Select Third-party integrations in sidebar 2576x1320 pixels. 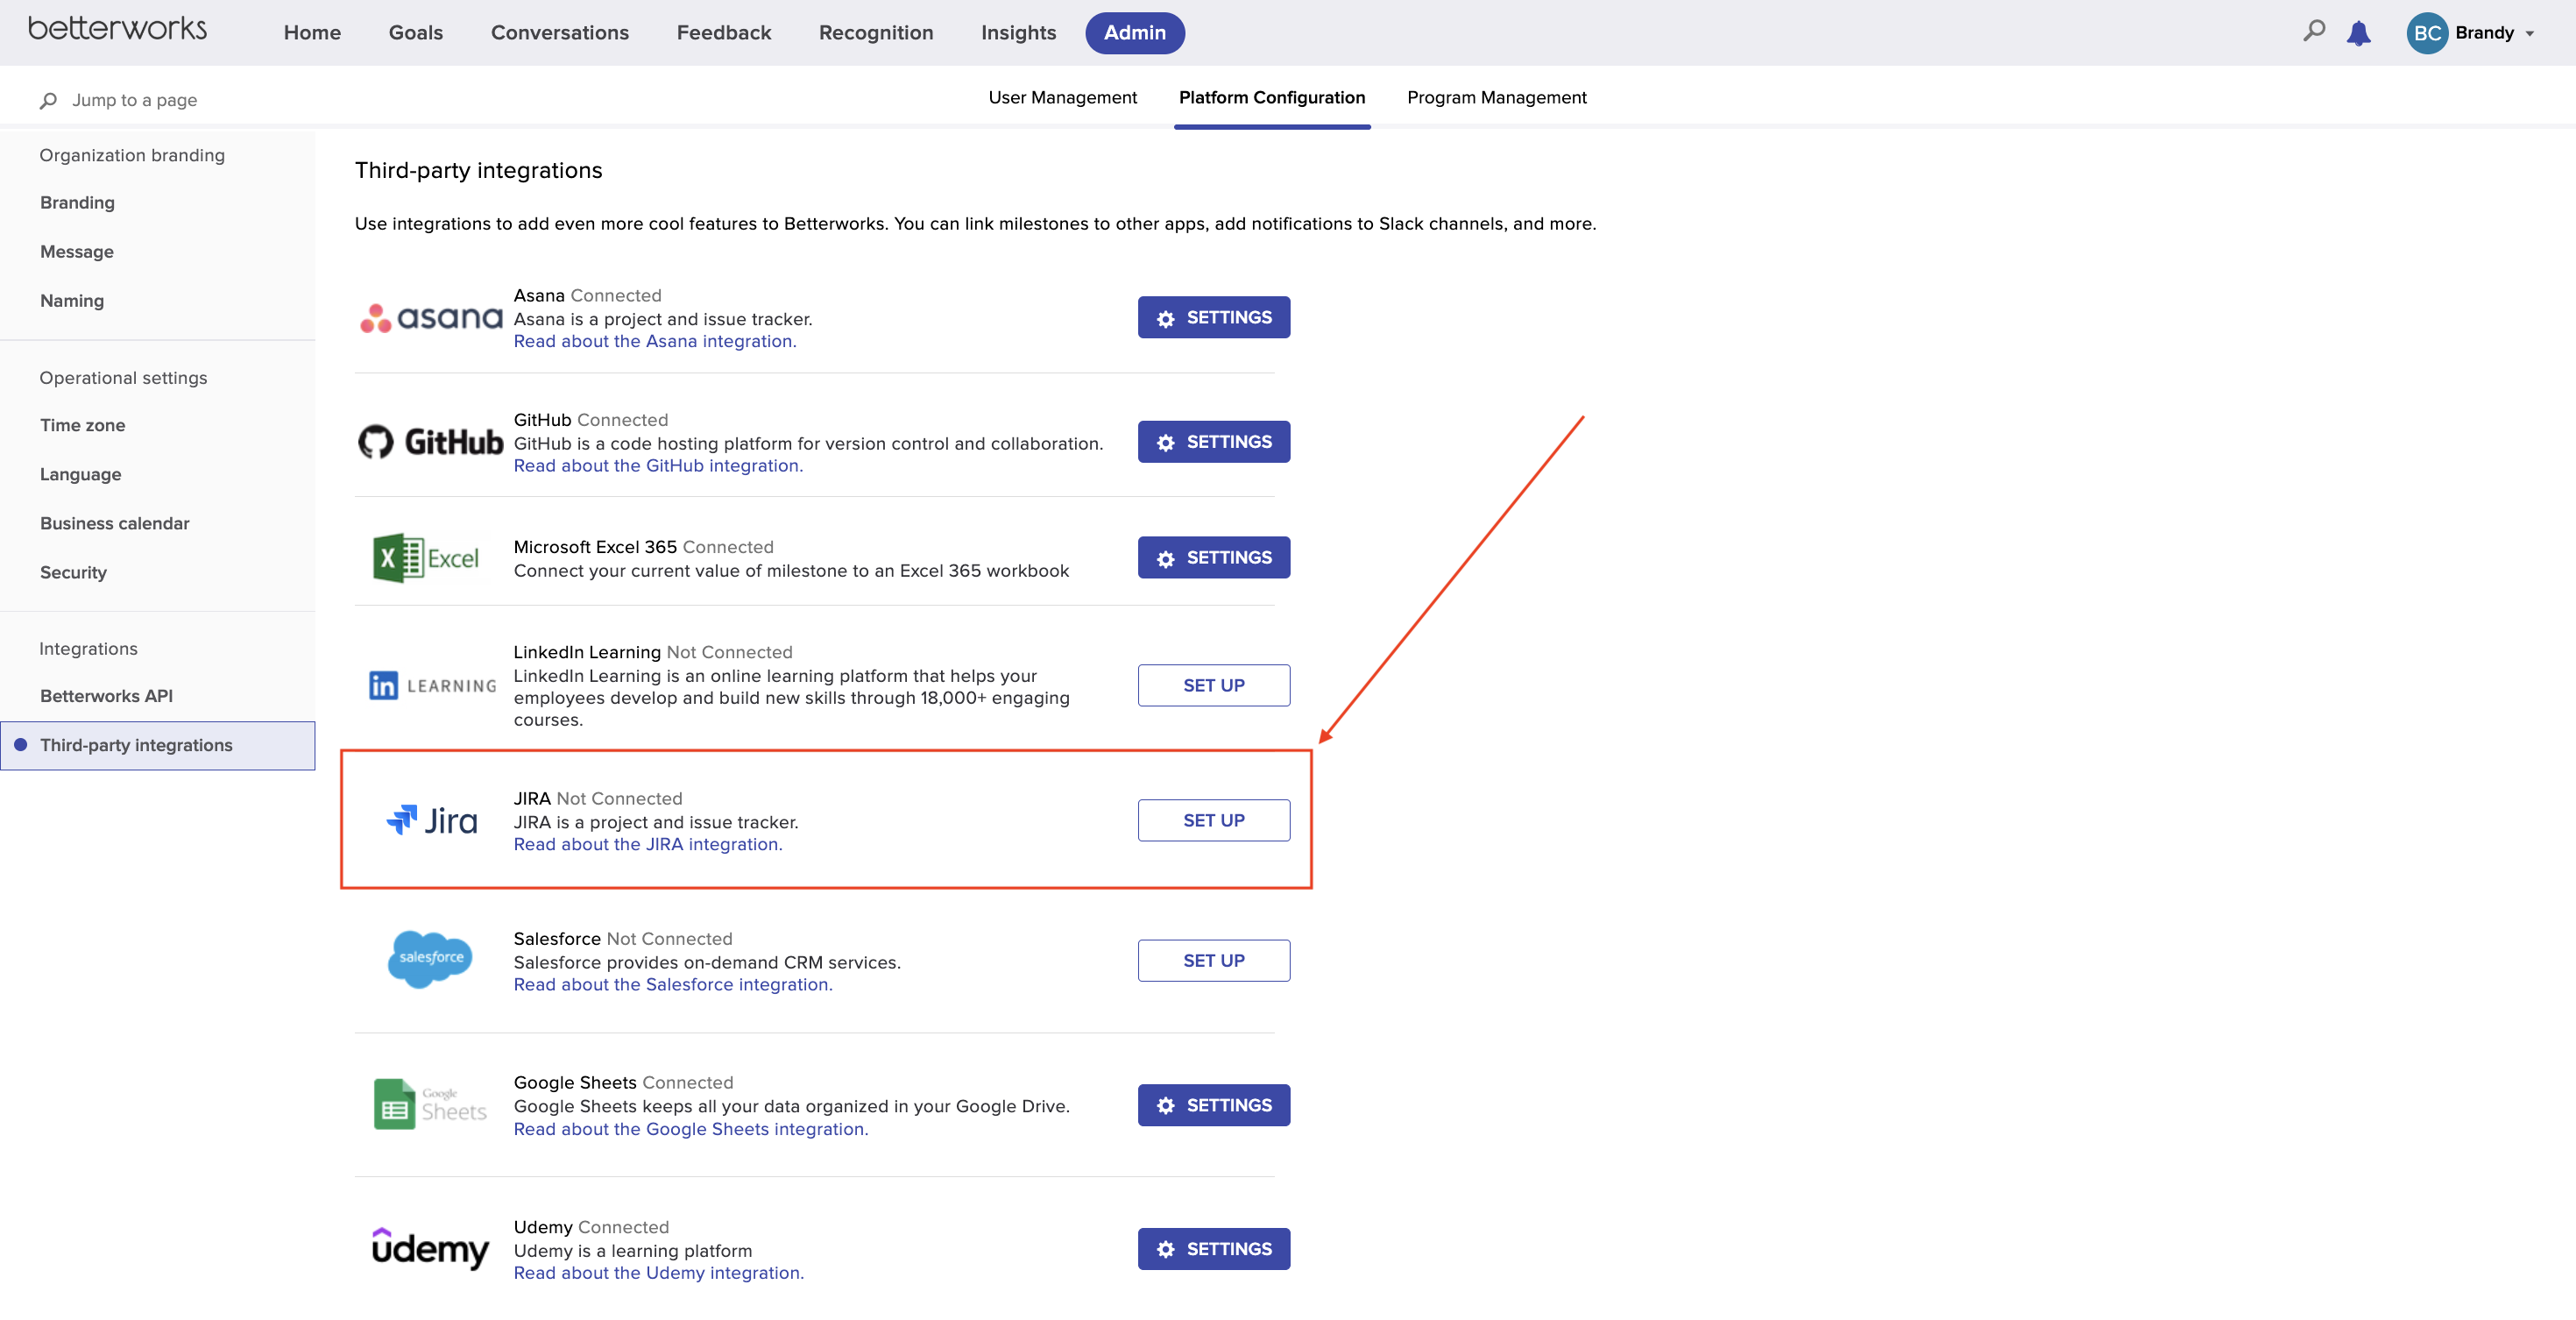pyautogui.click(x=158, y=746)
